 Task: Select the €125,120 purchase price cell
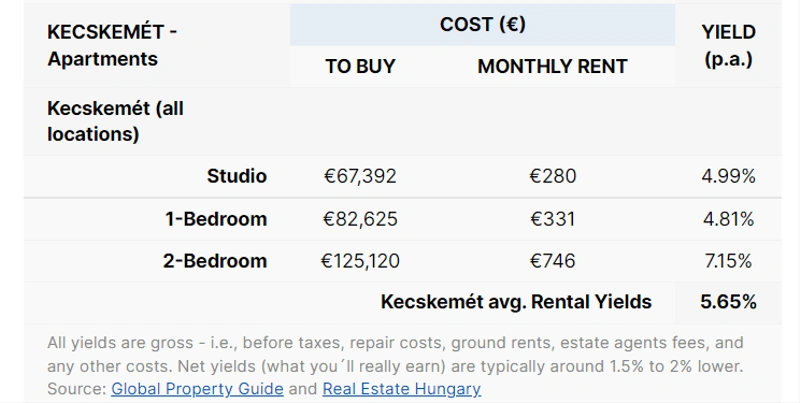pyautogui.click(x=360, y=261)
